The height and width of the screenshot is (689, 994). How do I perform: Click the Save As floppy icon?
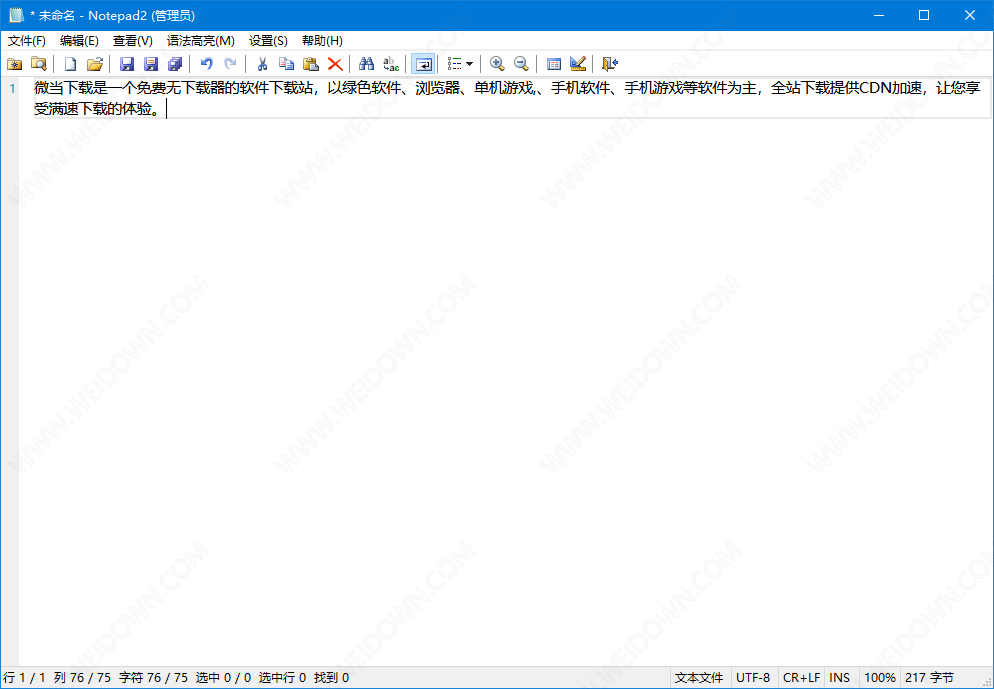point(151,64)
